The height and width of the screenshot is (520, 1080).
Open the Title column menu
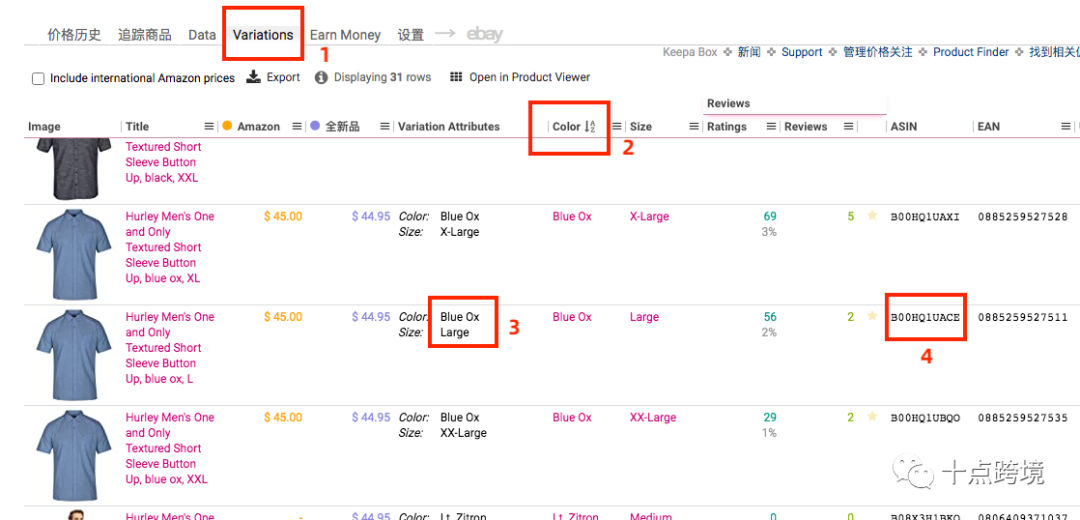click(209, 127)
